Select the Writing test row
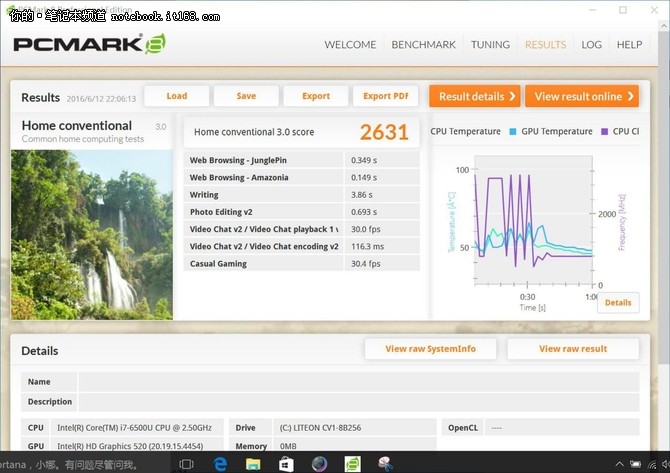The width and height of the screenshot is (670, 473). click(x=302, y=194)
